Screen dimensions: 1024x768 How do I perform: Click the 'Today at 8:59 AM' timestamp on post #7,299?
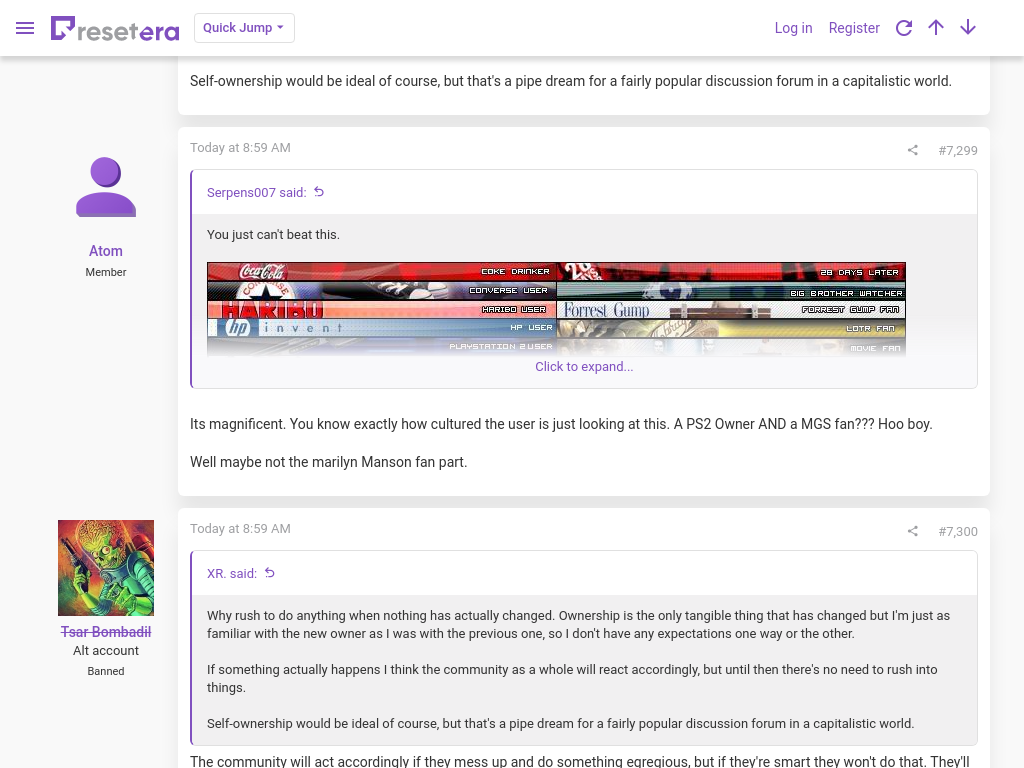(x=240, y=148)
